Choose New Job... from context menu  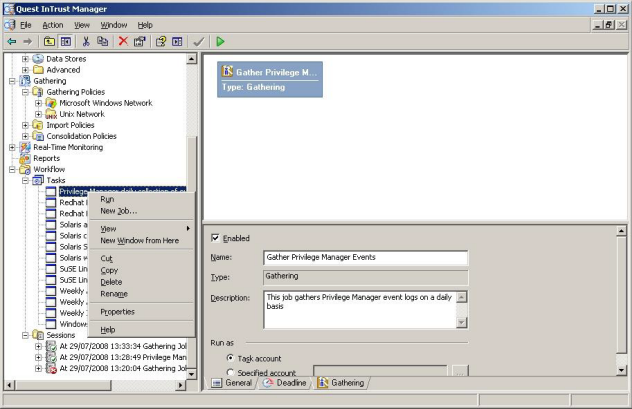point(141,211)
